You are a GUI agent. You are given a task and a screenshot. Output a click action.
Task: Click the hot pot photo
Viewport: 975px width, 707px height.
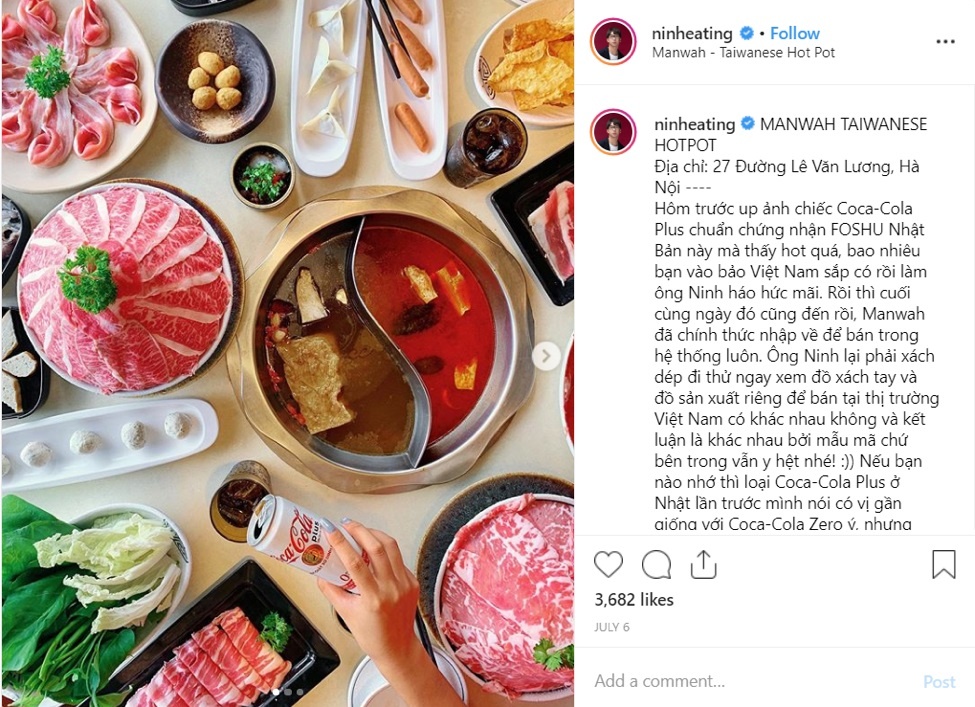click(287, 353)
